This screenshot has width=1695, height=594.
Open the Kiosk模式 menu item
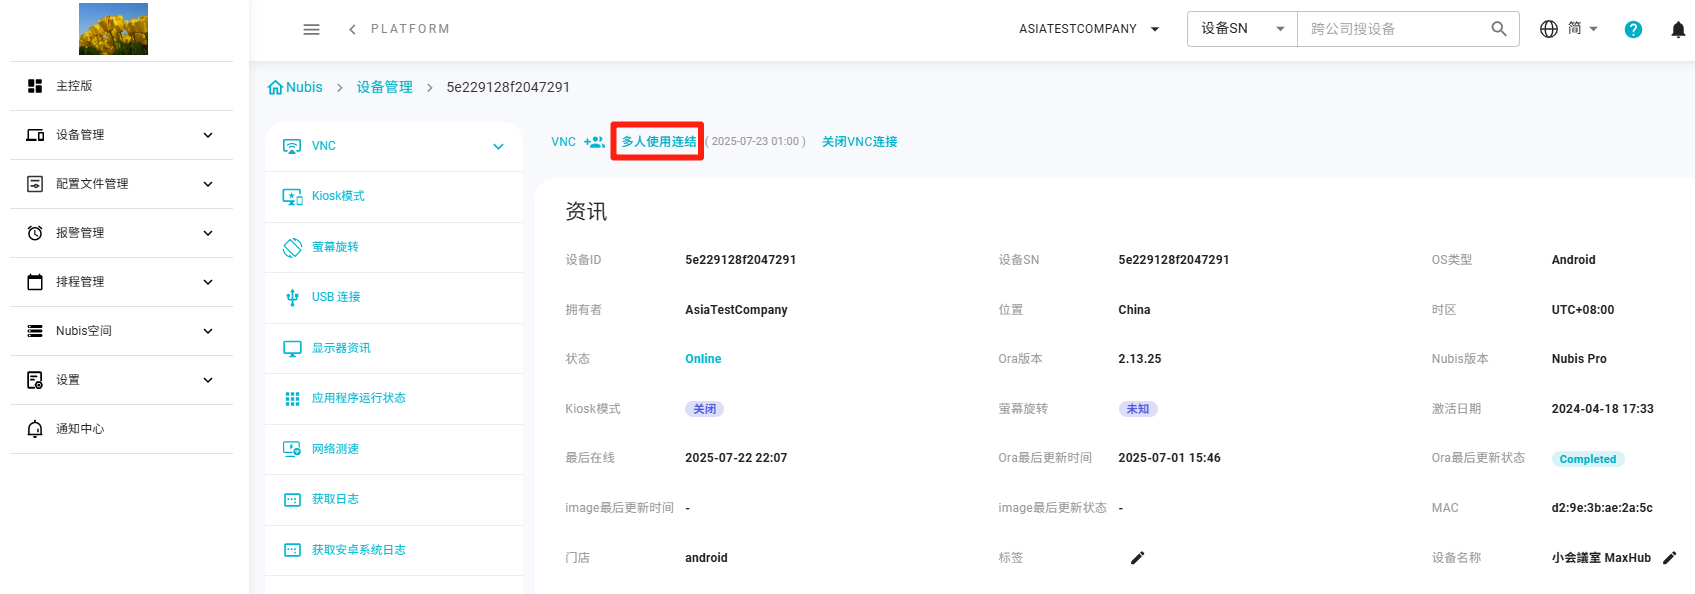[394, 197]
